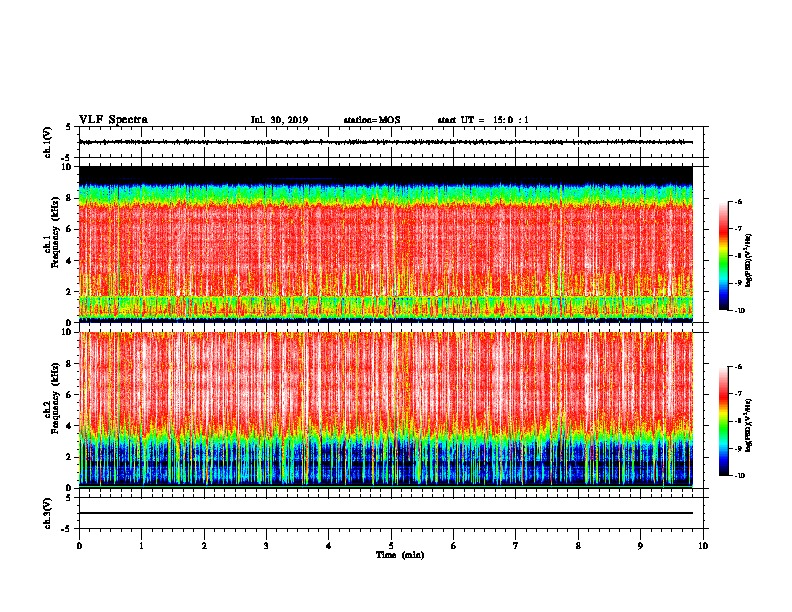This screenshot has width=792, height=612.
Task: Click the ch.3 flat voltage trace line
Action: point(386,513)
